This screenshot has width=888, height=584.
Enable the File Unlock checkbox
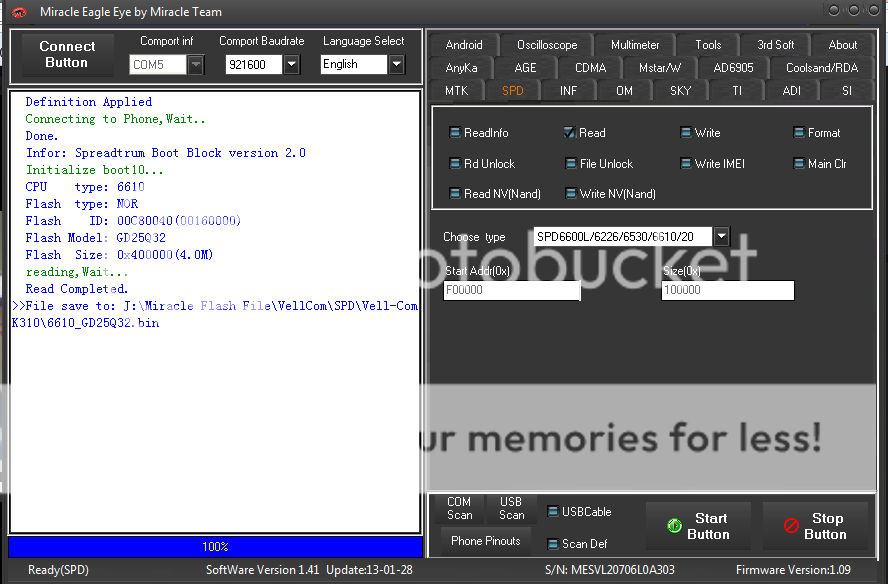click(571, 164)
